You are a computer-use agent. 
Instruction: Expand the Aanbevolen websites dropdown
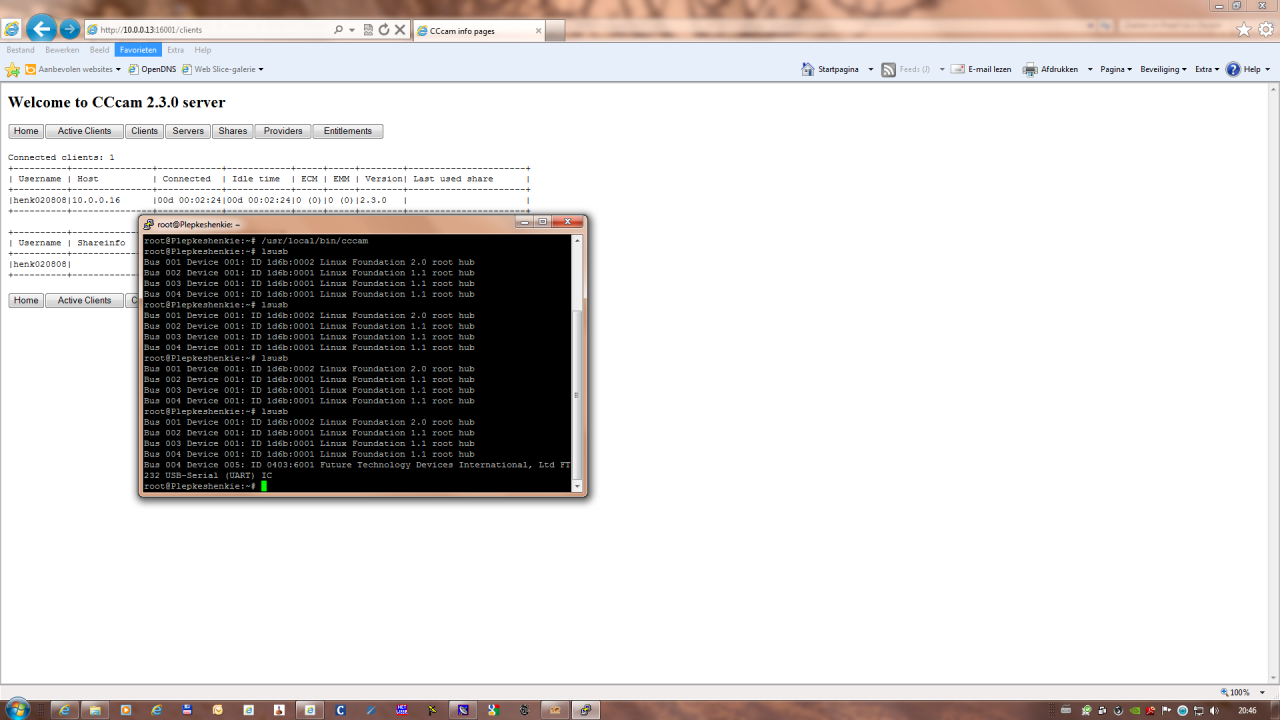118,69
